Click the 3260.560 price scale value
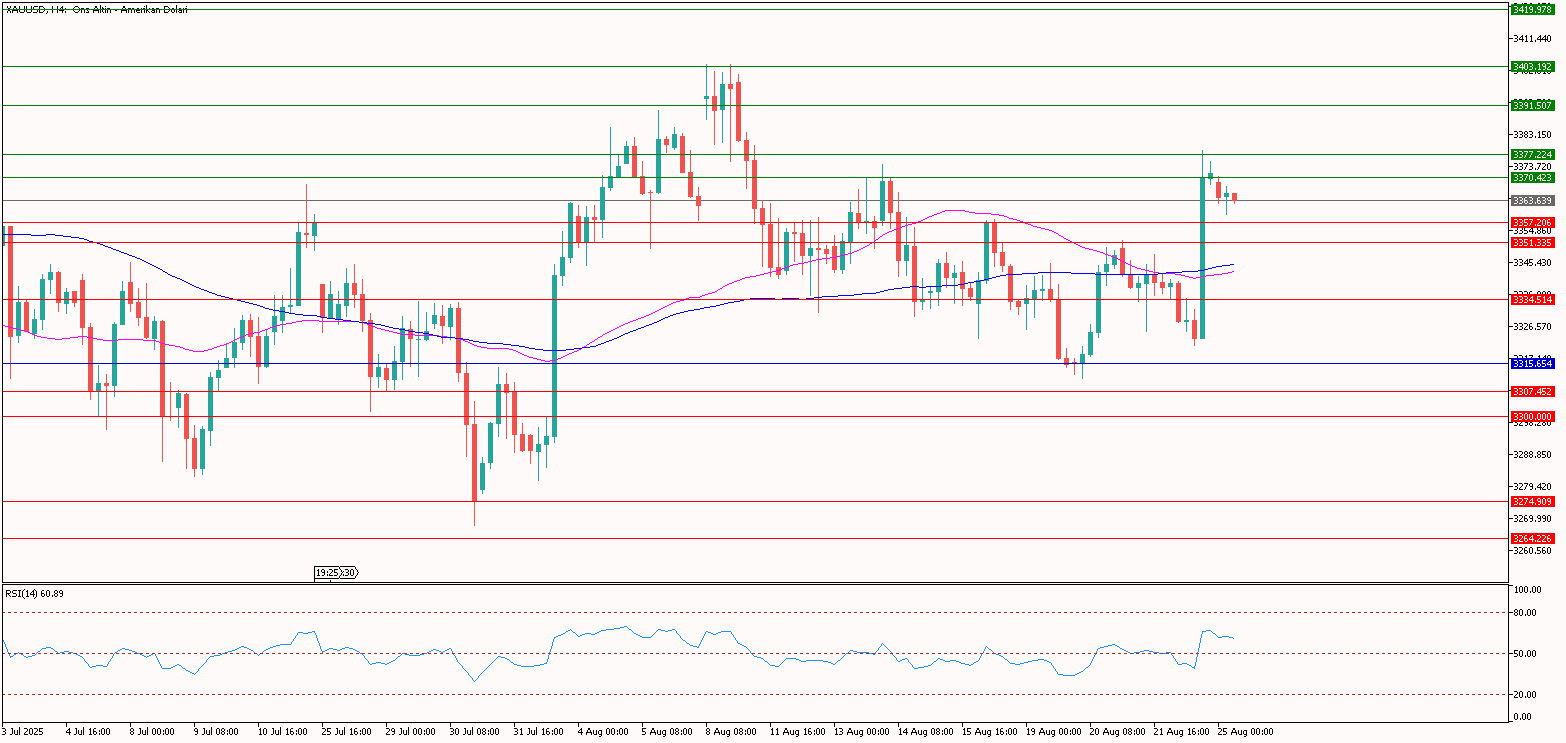The height and width of the screenshot is (743, 1566). coord(1533,550)
